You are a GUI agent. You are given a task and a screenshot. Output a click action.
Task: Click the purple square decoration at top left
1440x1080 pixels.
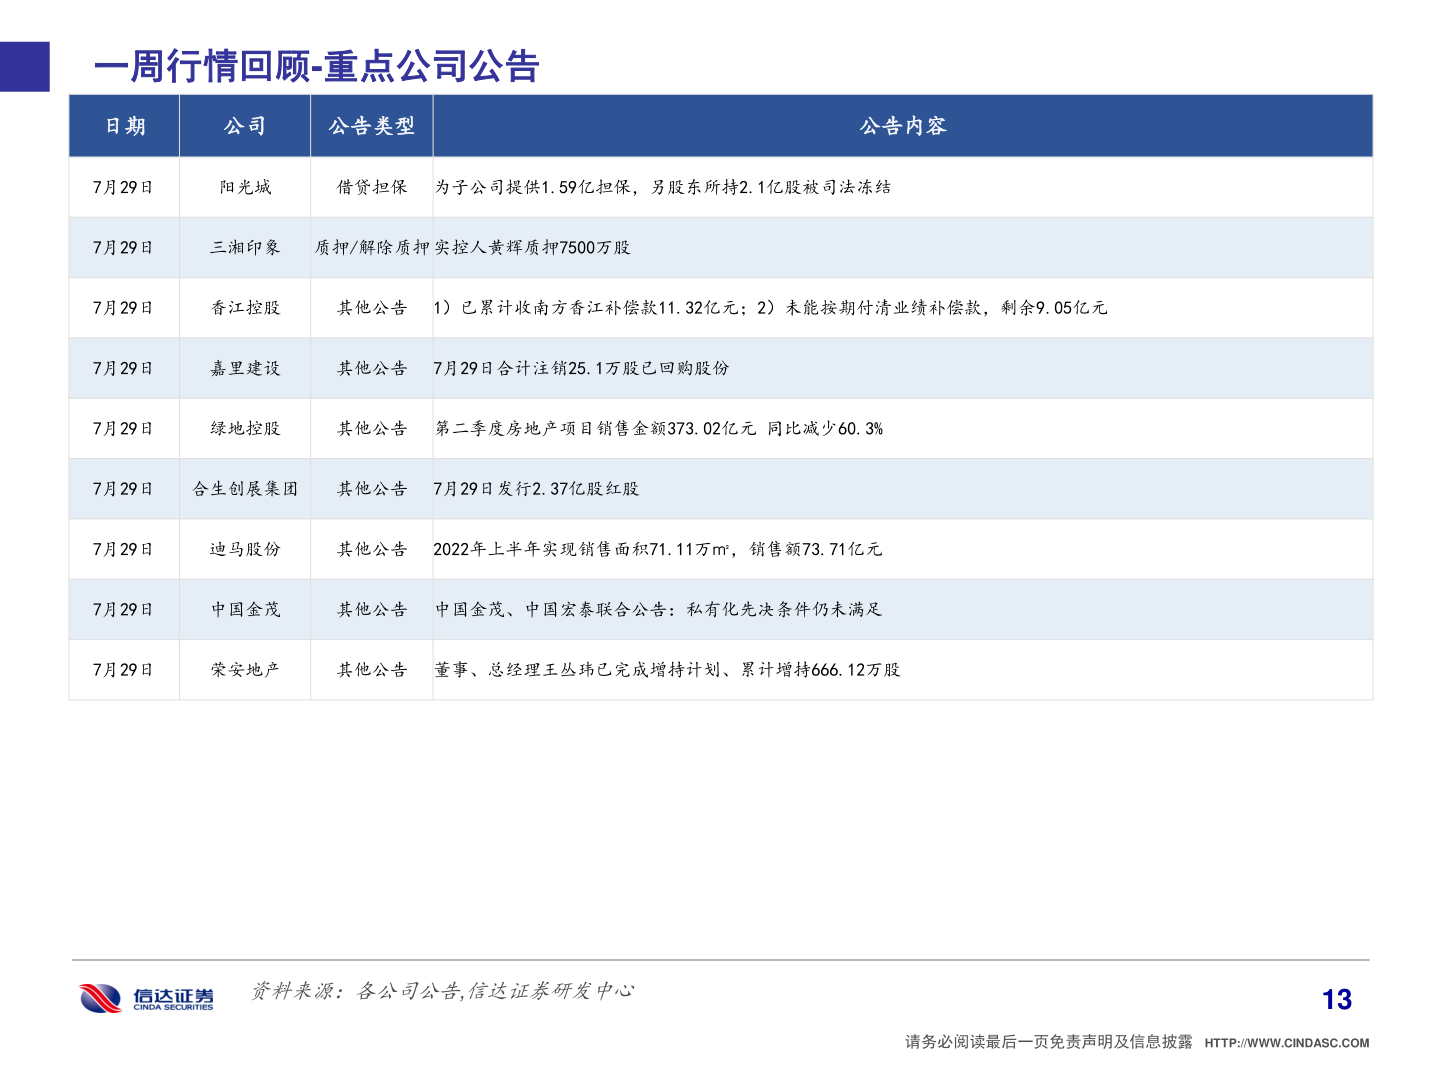coord(24,67)
